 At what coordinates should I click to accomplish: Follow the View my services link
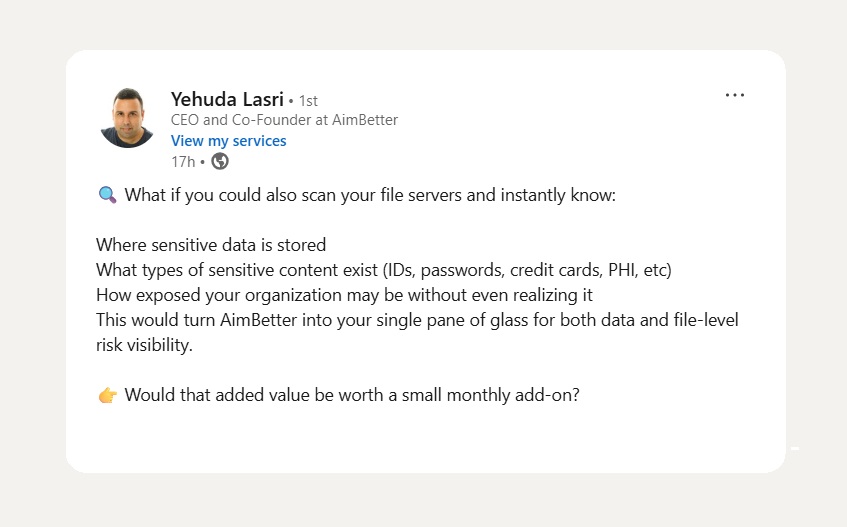click(228, 141)
